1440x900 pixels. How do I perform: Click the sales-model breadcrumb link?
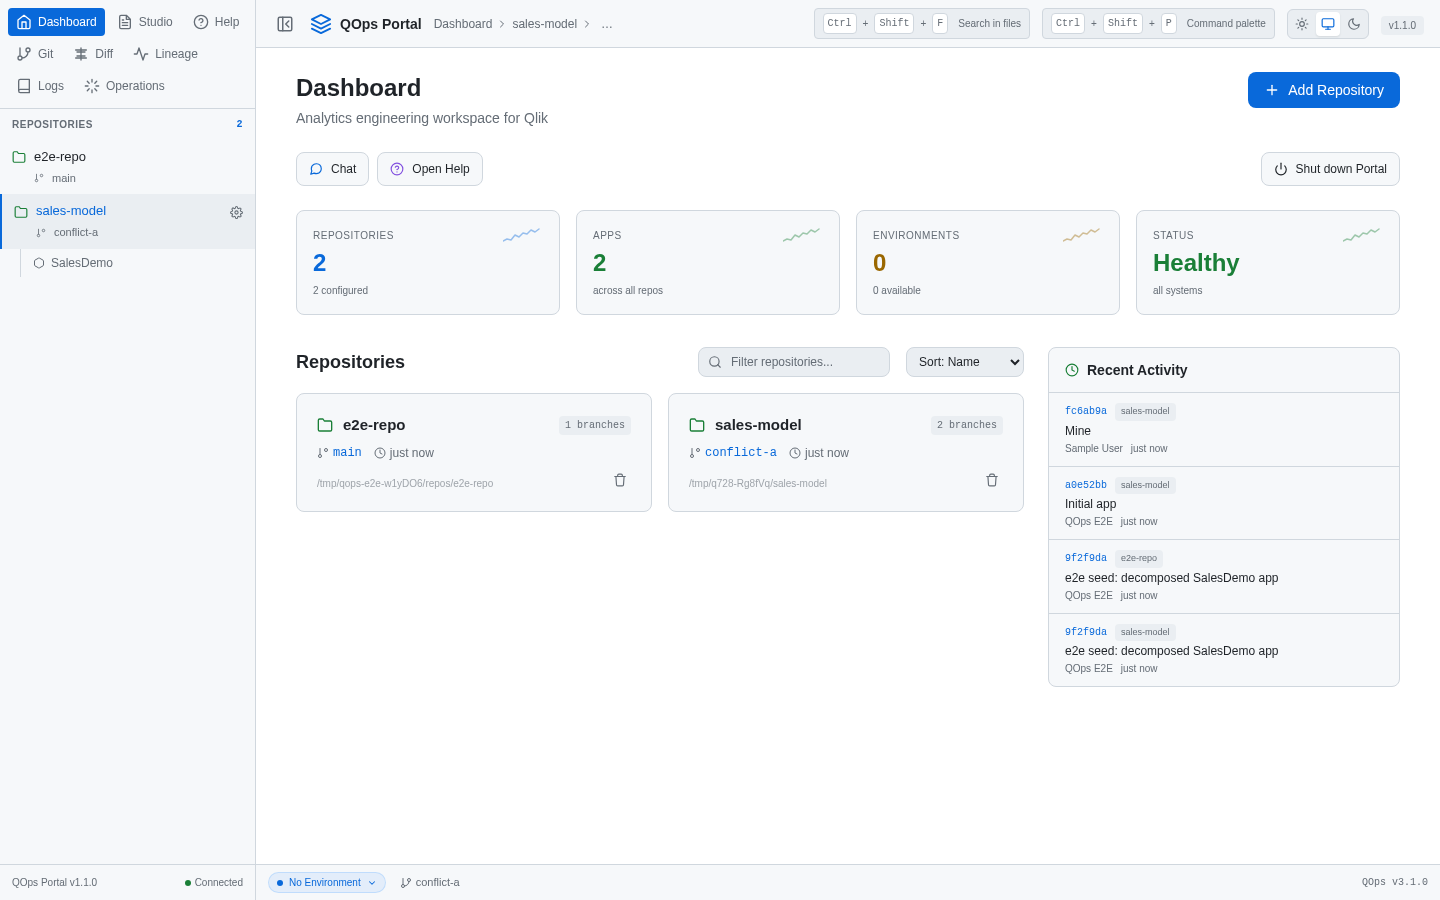(x=544, y=24)
